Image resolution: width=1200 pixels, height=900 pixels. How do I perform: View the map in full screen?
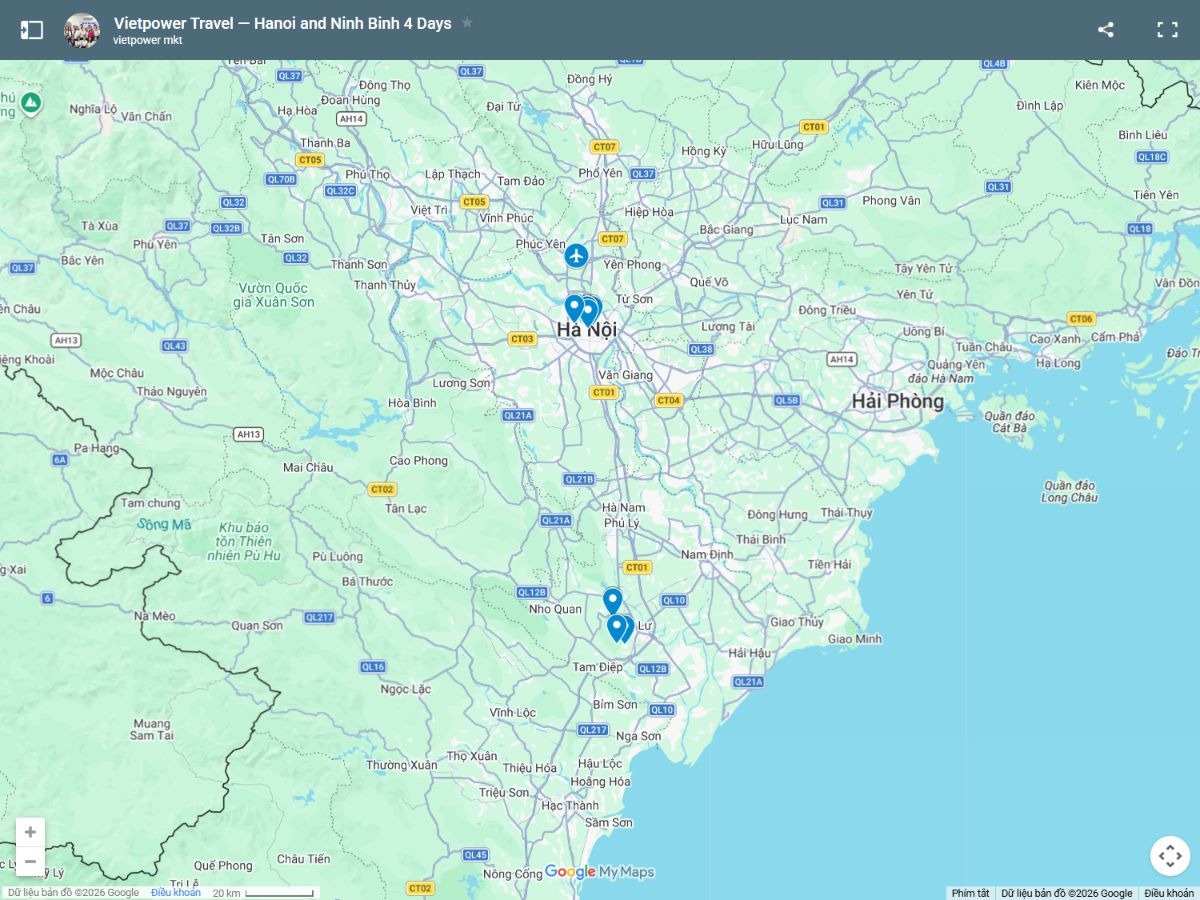1167,30
